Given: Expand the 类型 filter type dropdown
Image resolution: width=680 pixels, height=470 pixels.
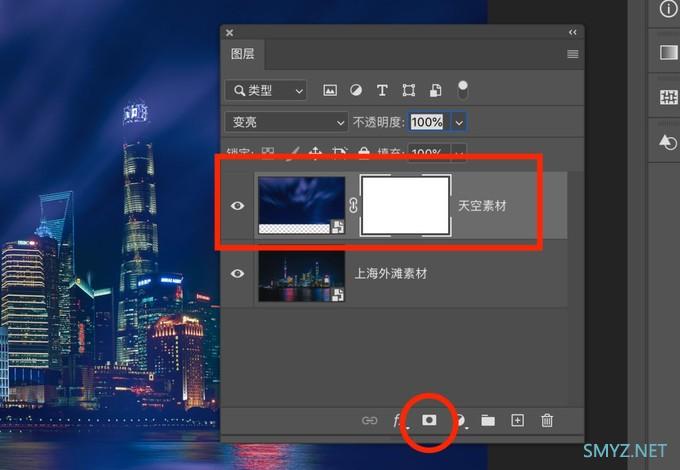Looking at the screenshot, I should click(x=266, y=91).
